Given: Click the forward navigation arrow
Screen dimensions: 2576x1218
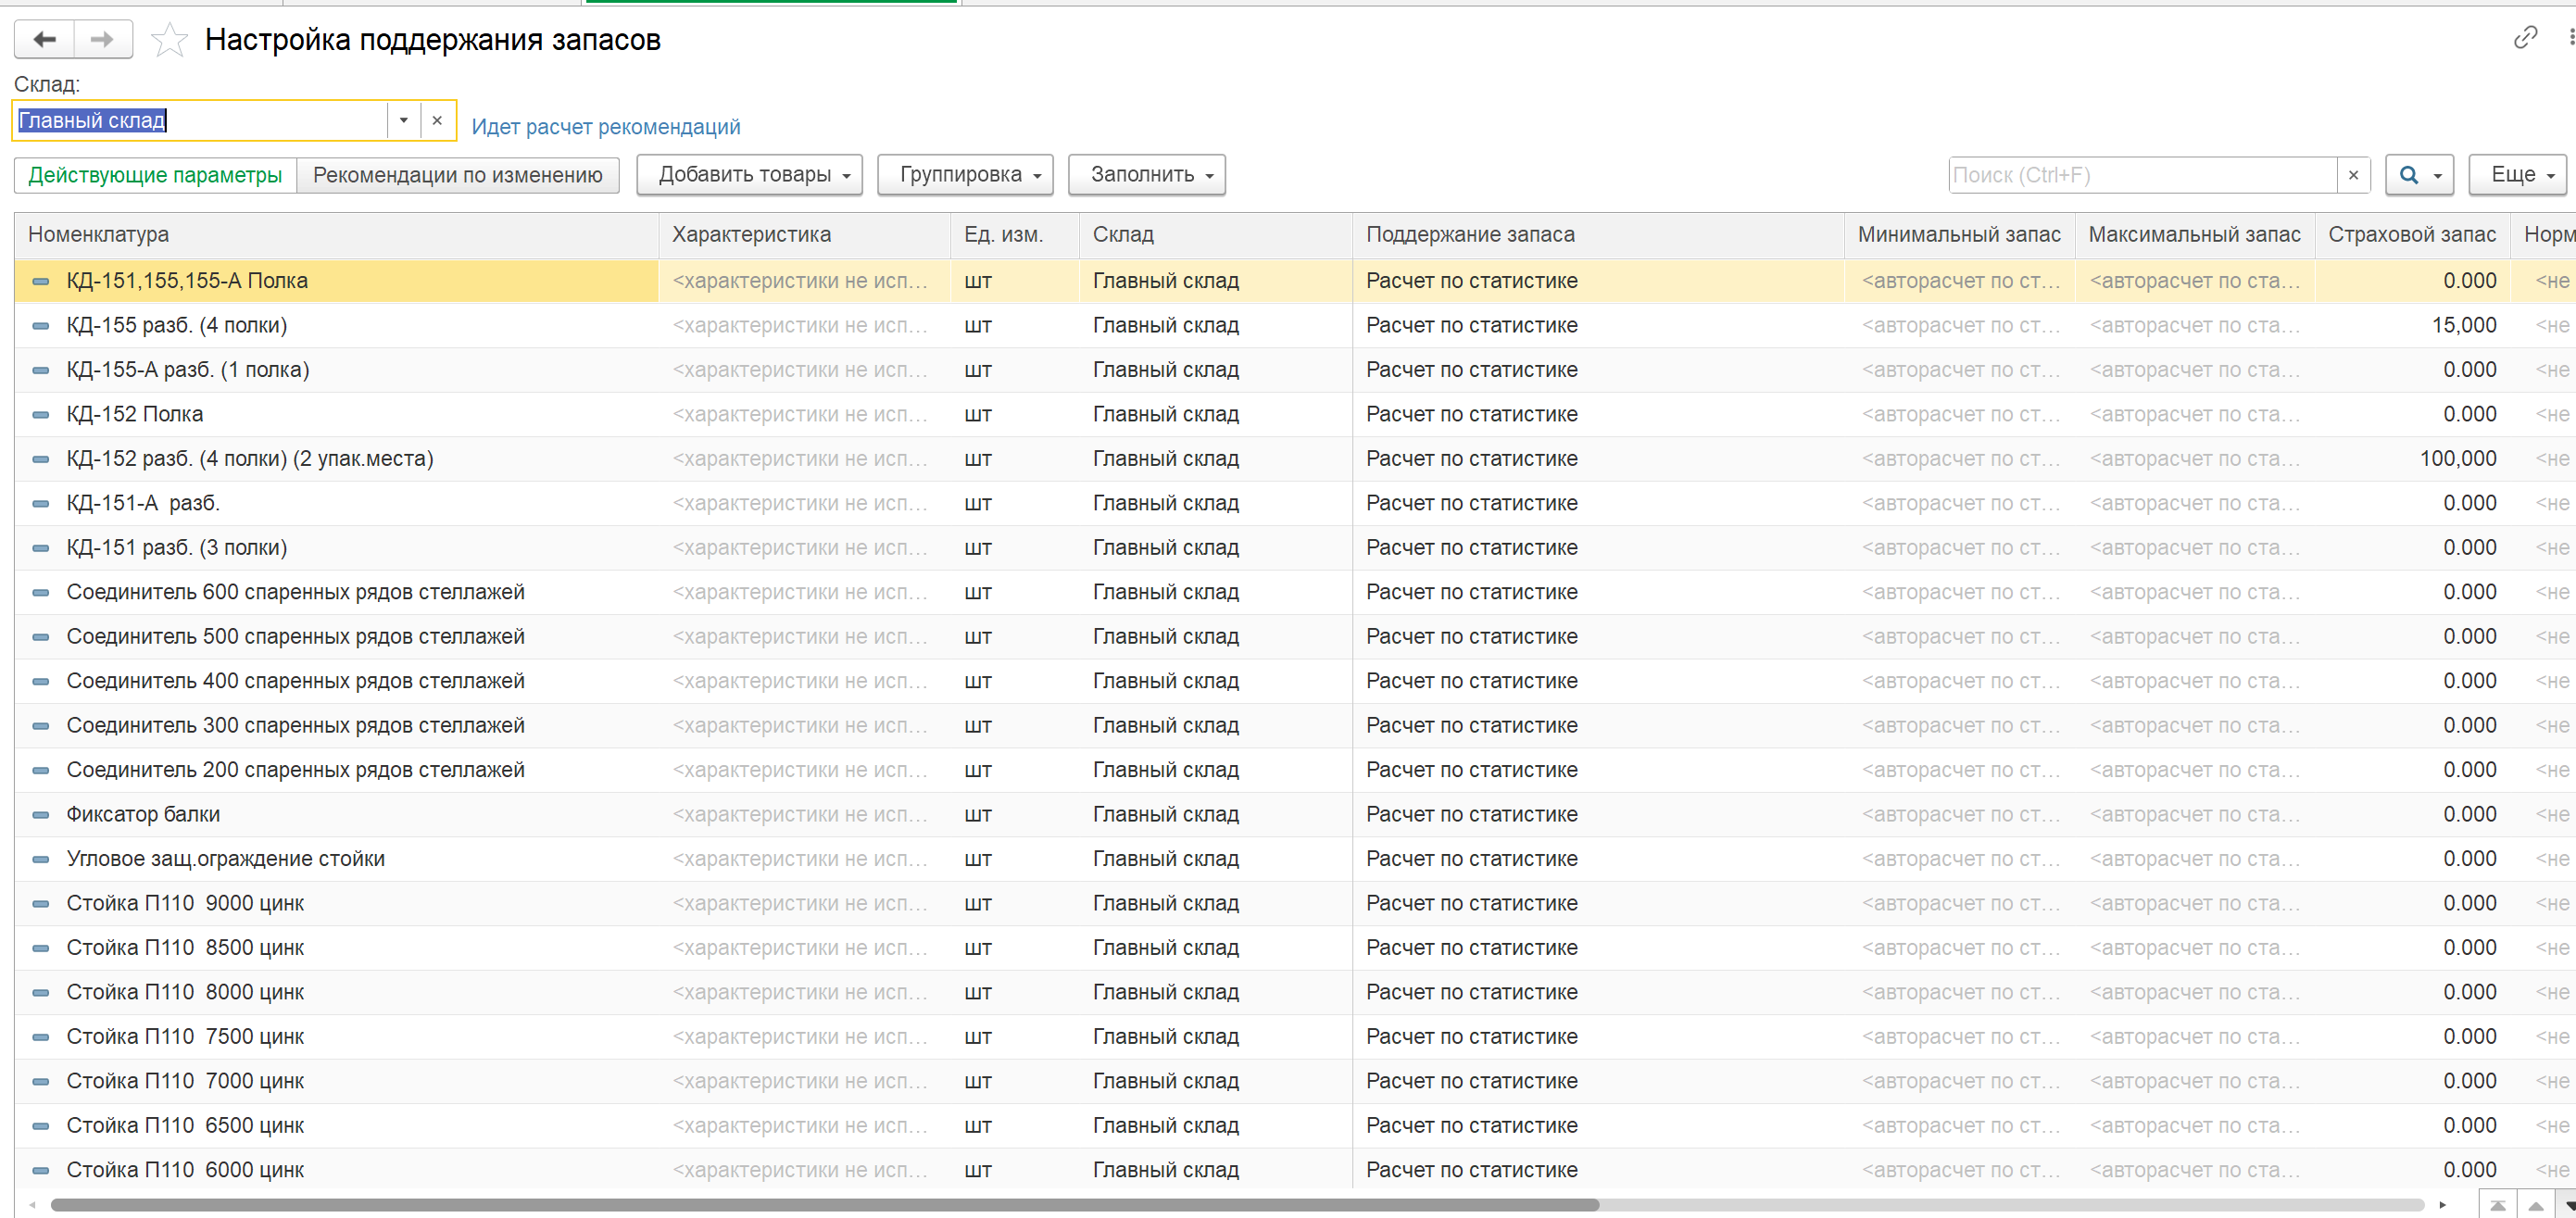Looking at the screenshot, I should tap(102, 39).
